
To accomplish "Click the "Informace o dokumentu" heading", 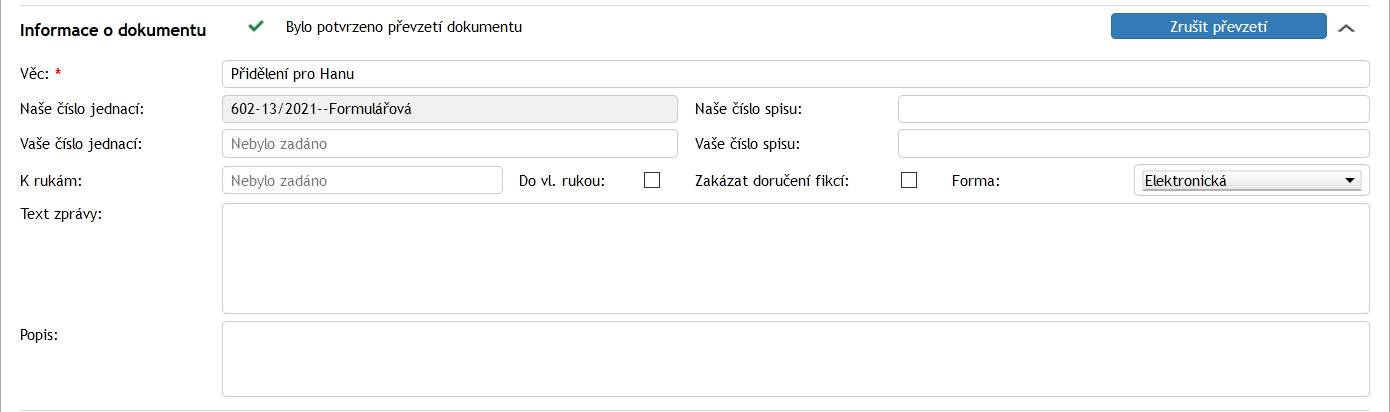I will [113, 30].
